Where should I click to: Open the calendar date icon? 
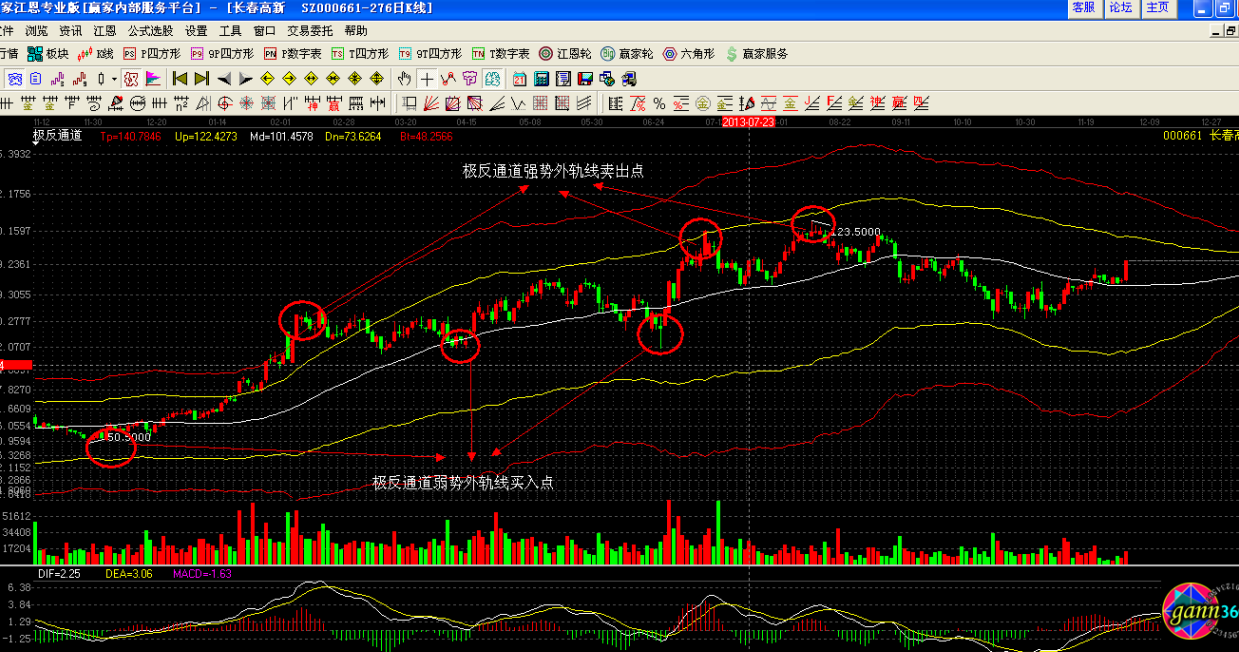coord(521,79)
